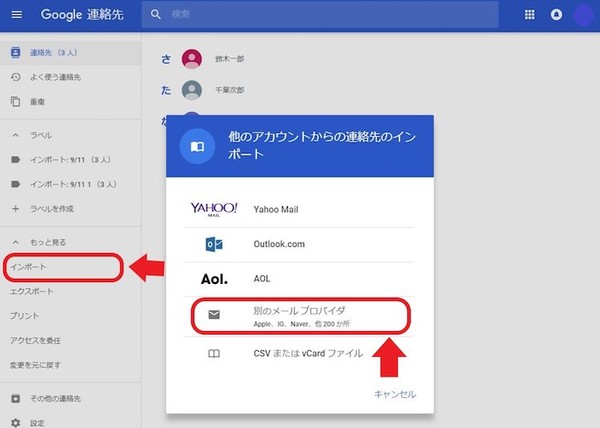Choose CSV または vCard ファイル option

[299, 353]
